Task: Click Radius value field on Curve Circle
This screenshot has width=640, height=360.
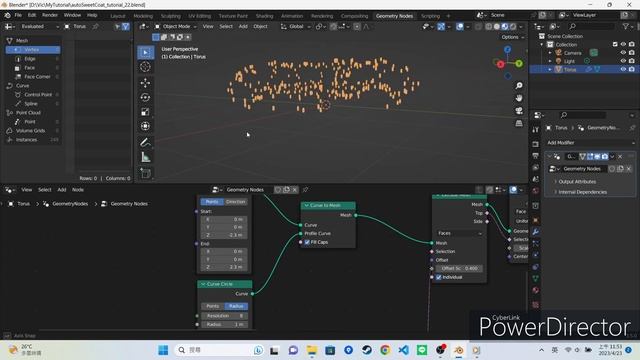Action: (x=224, y=324)
